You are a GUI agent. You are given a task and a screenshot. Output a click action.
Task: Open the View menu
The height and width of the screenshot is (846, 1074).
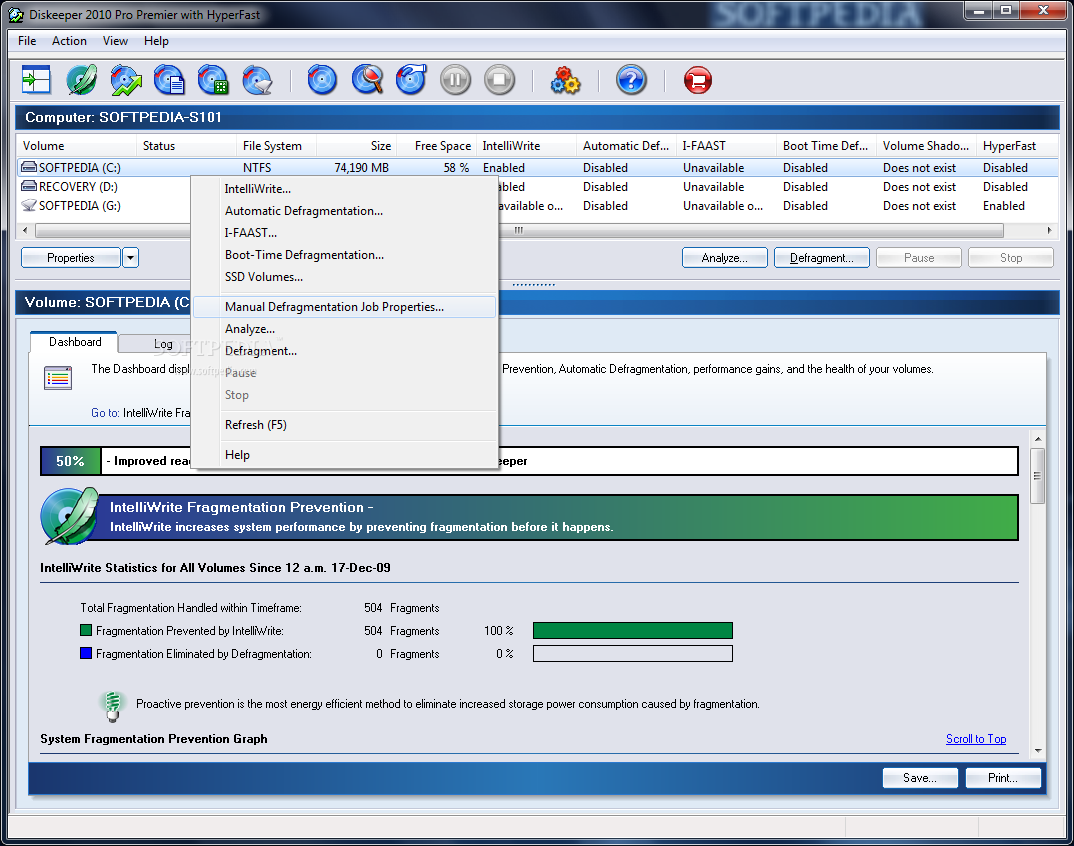(115, 40)
